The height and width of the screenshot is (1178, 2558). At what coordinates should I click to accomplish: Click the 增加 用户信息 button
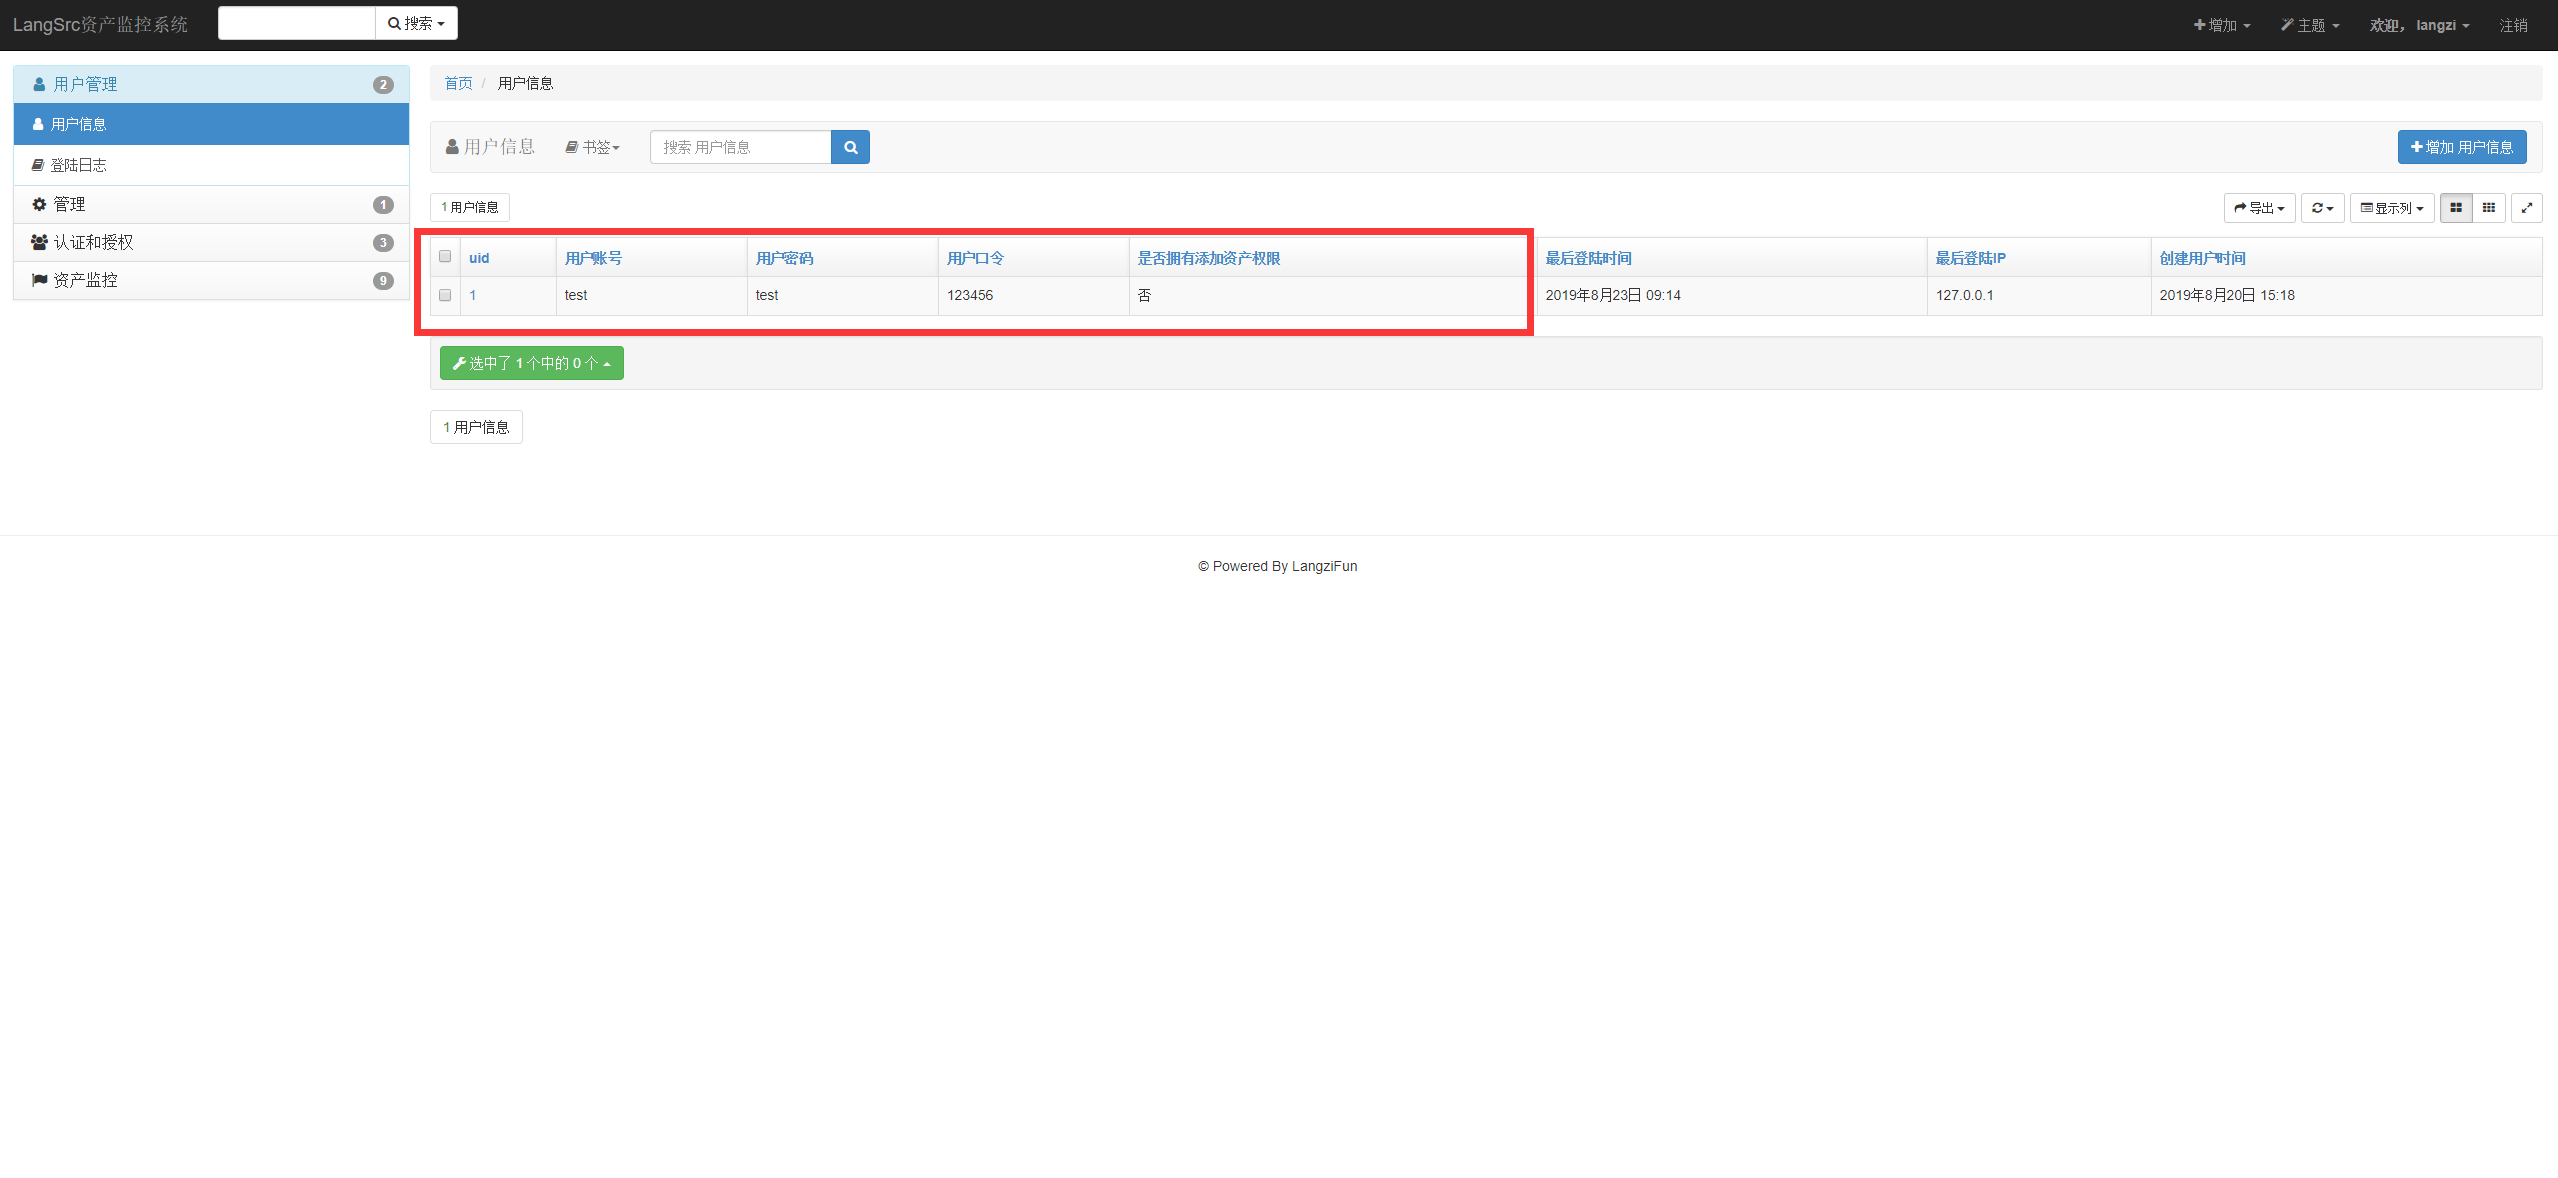click(2461, 147)
